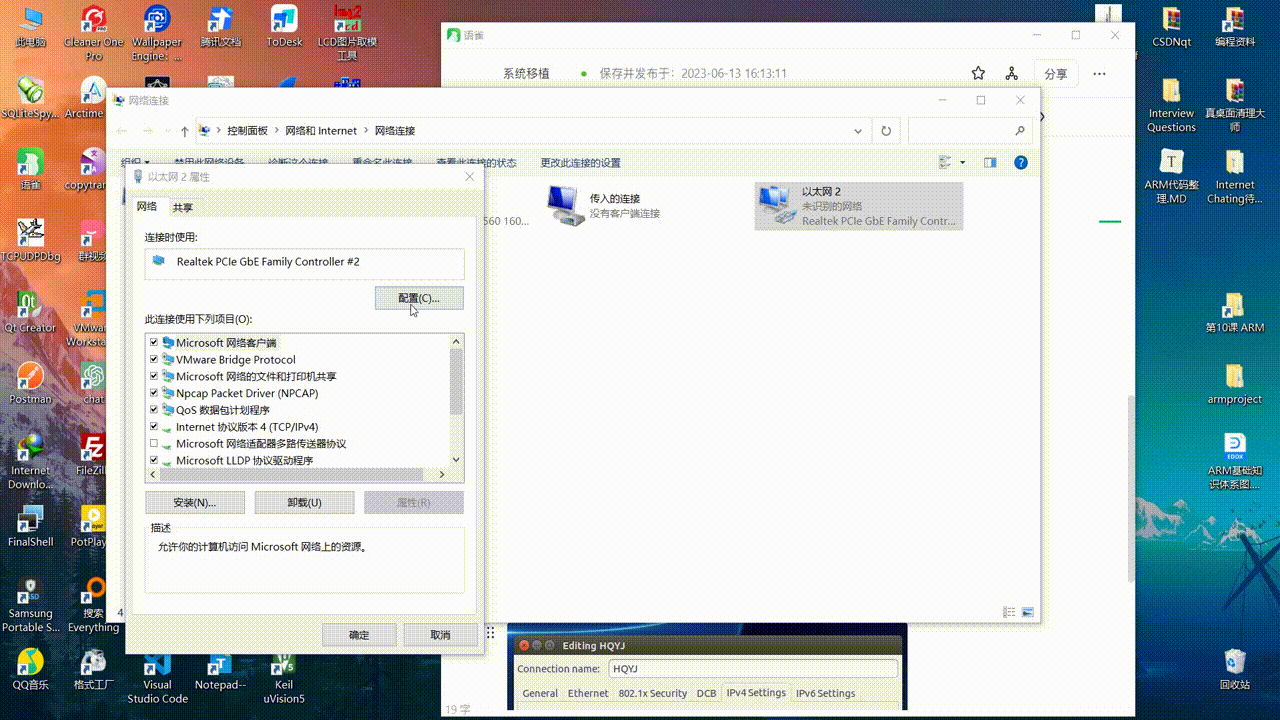Click the 搜索 Everything desktop icon
Screen dimensions: 1280x720
94,604
